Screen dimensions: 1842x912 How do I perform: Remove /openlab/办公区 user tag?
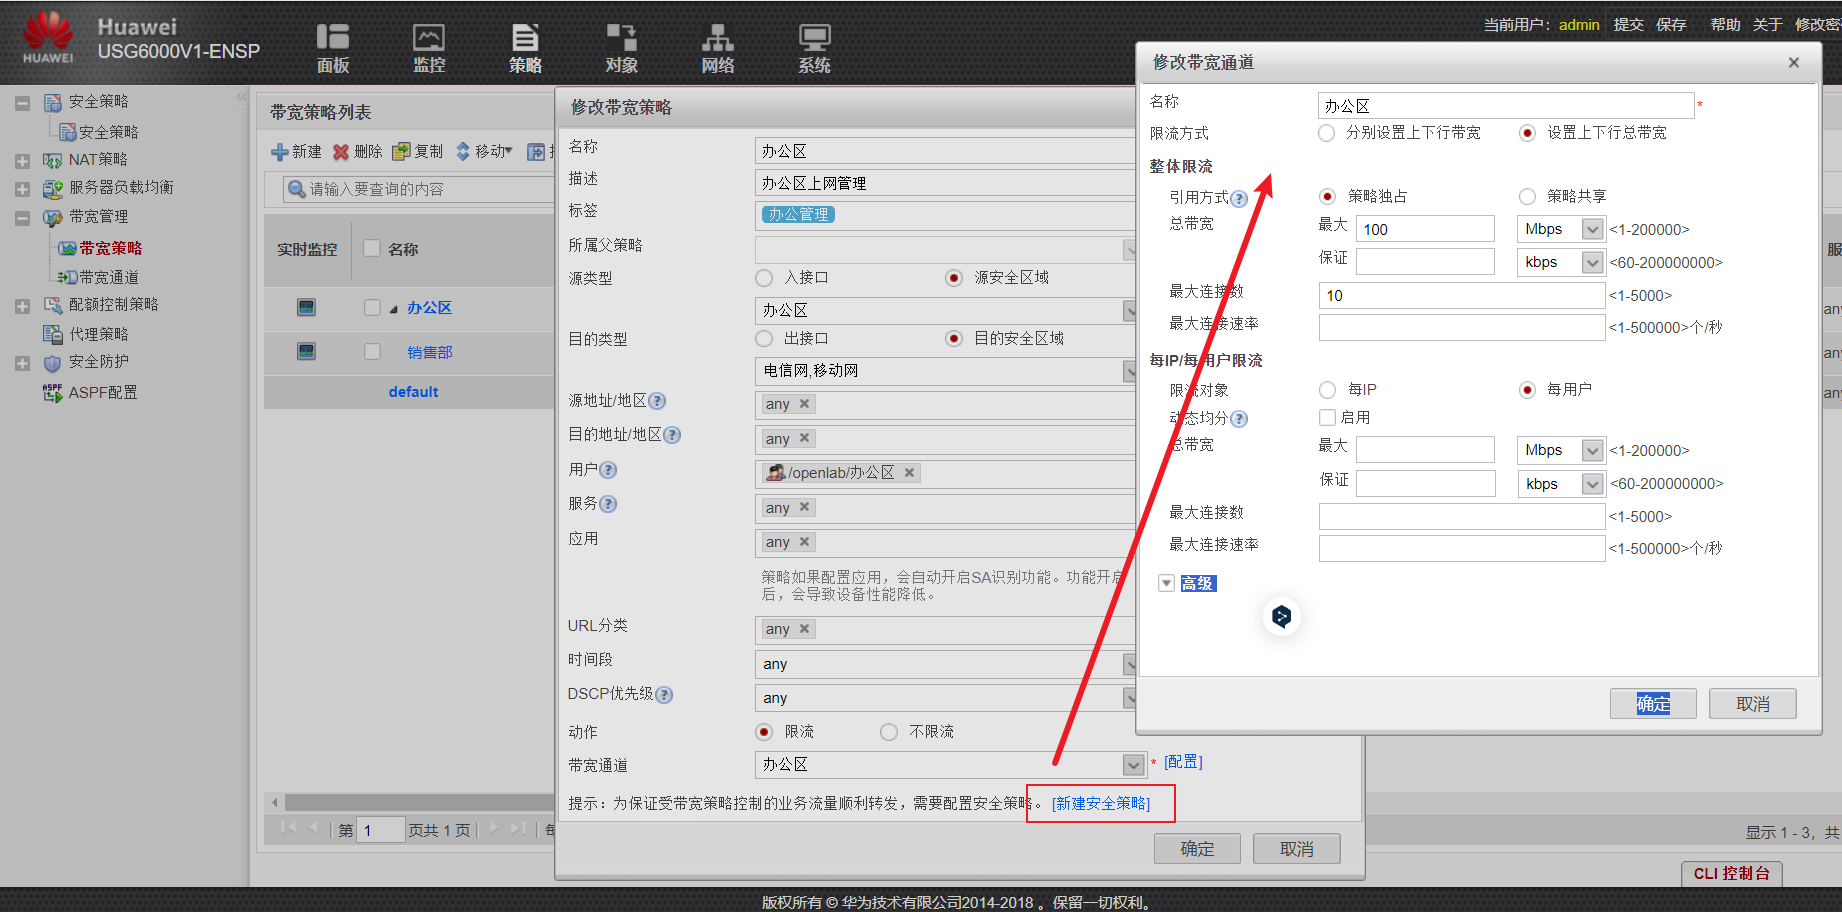909,473
